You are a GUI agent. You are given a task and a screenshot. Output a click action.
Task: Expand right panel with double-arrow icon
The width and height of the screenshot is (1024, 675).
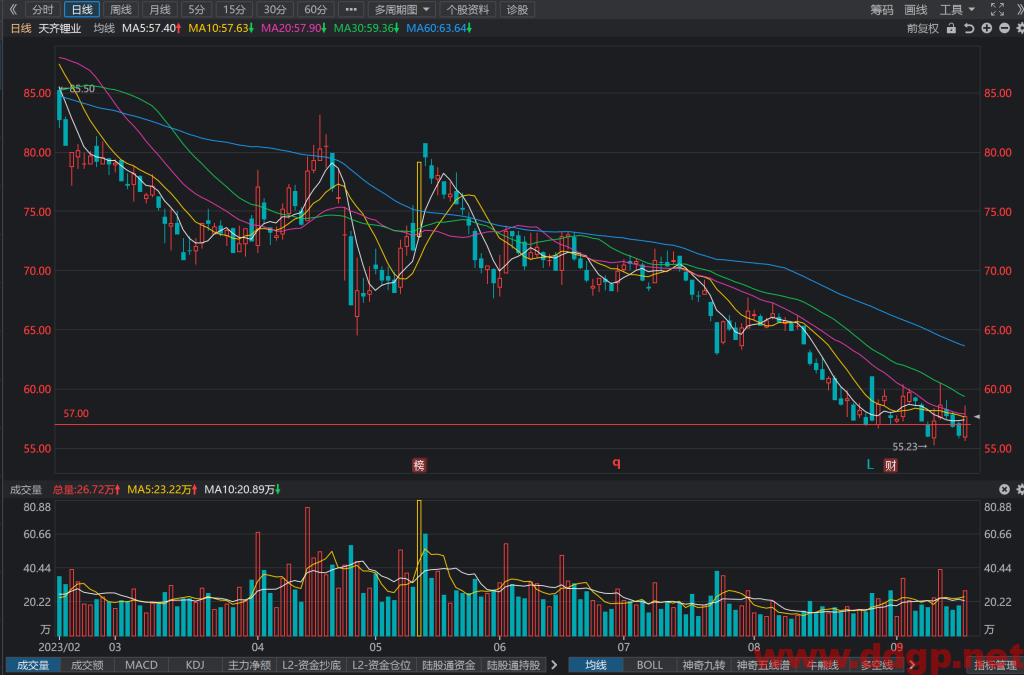tap(1019, 9)
